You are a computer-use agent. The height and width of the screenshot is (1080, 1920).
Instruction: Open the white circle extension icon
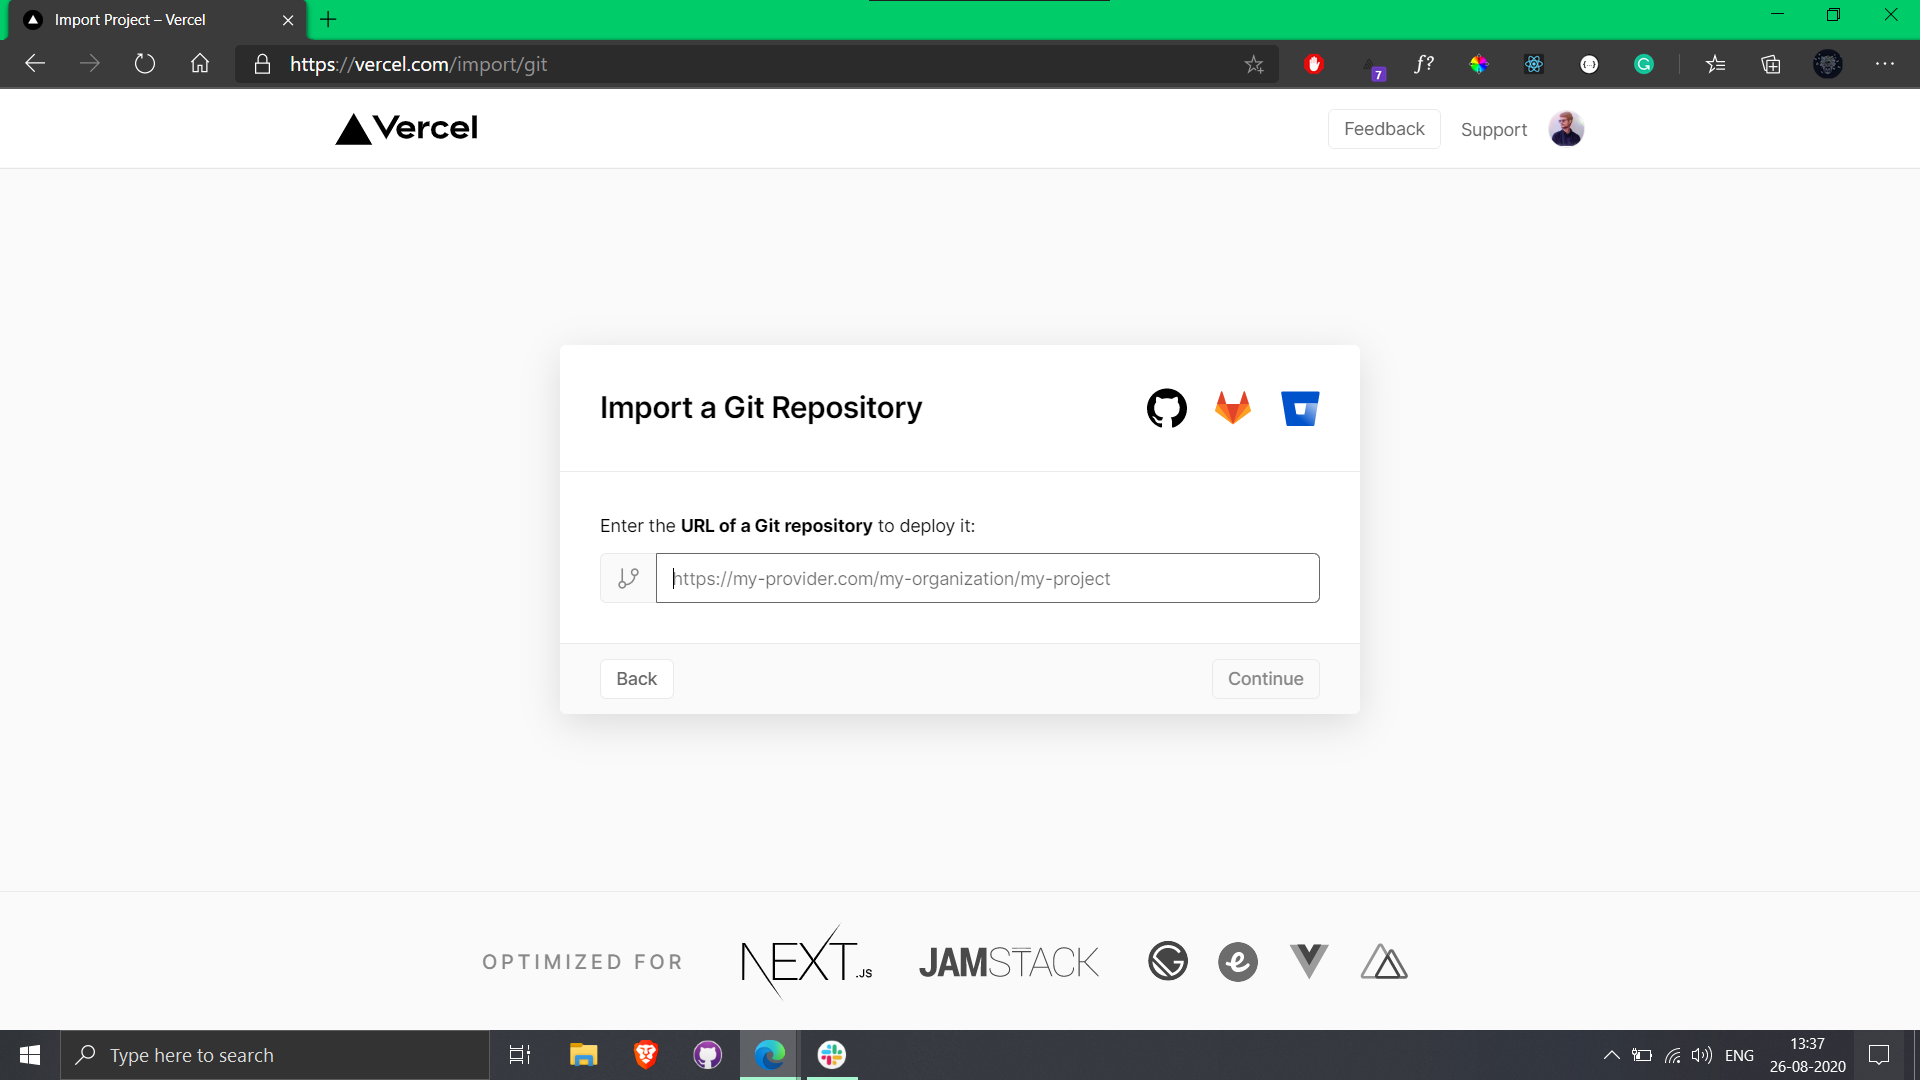1589,64
